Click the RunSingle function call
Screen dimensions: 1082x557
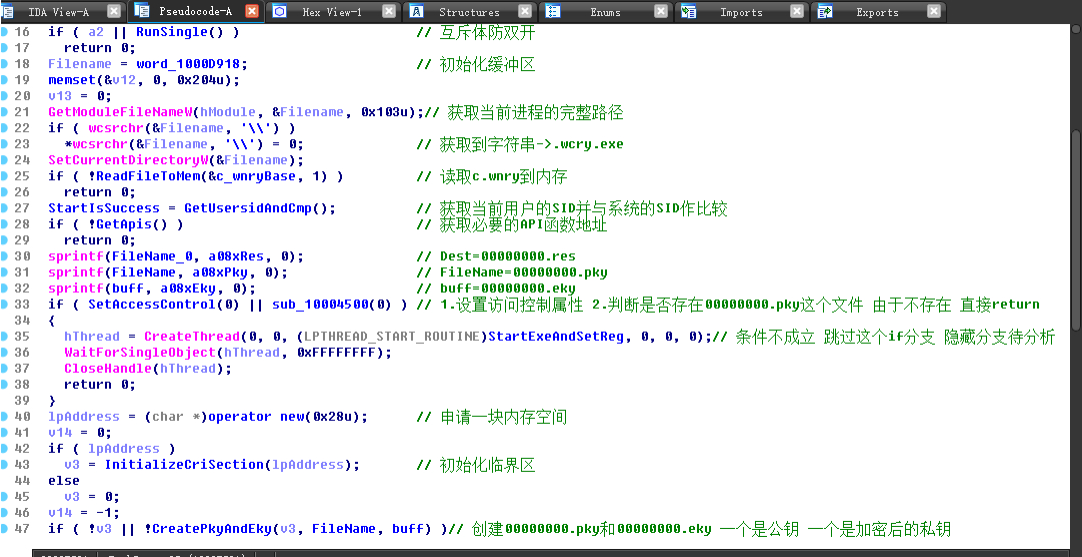tap(173, 32)
